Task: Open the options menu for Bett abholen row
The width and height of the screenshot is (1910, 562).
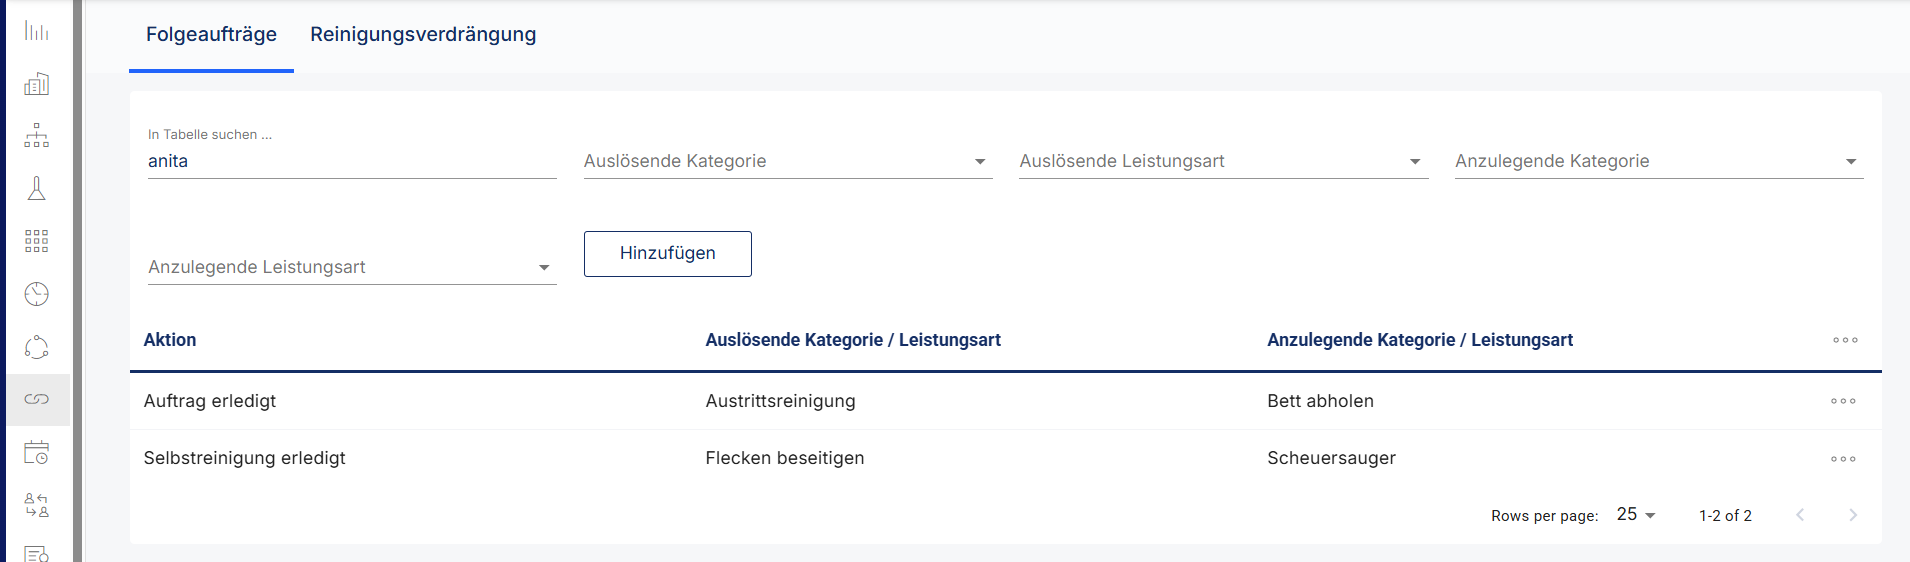Action: (1843, 401)
